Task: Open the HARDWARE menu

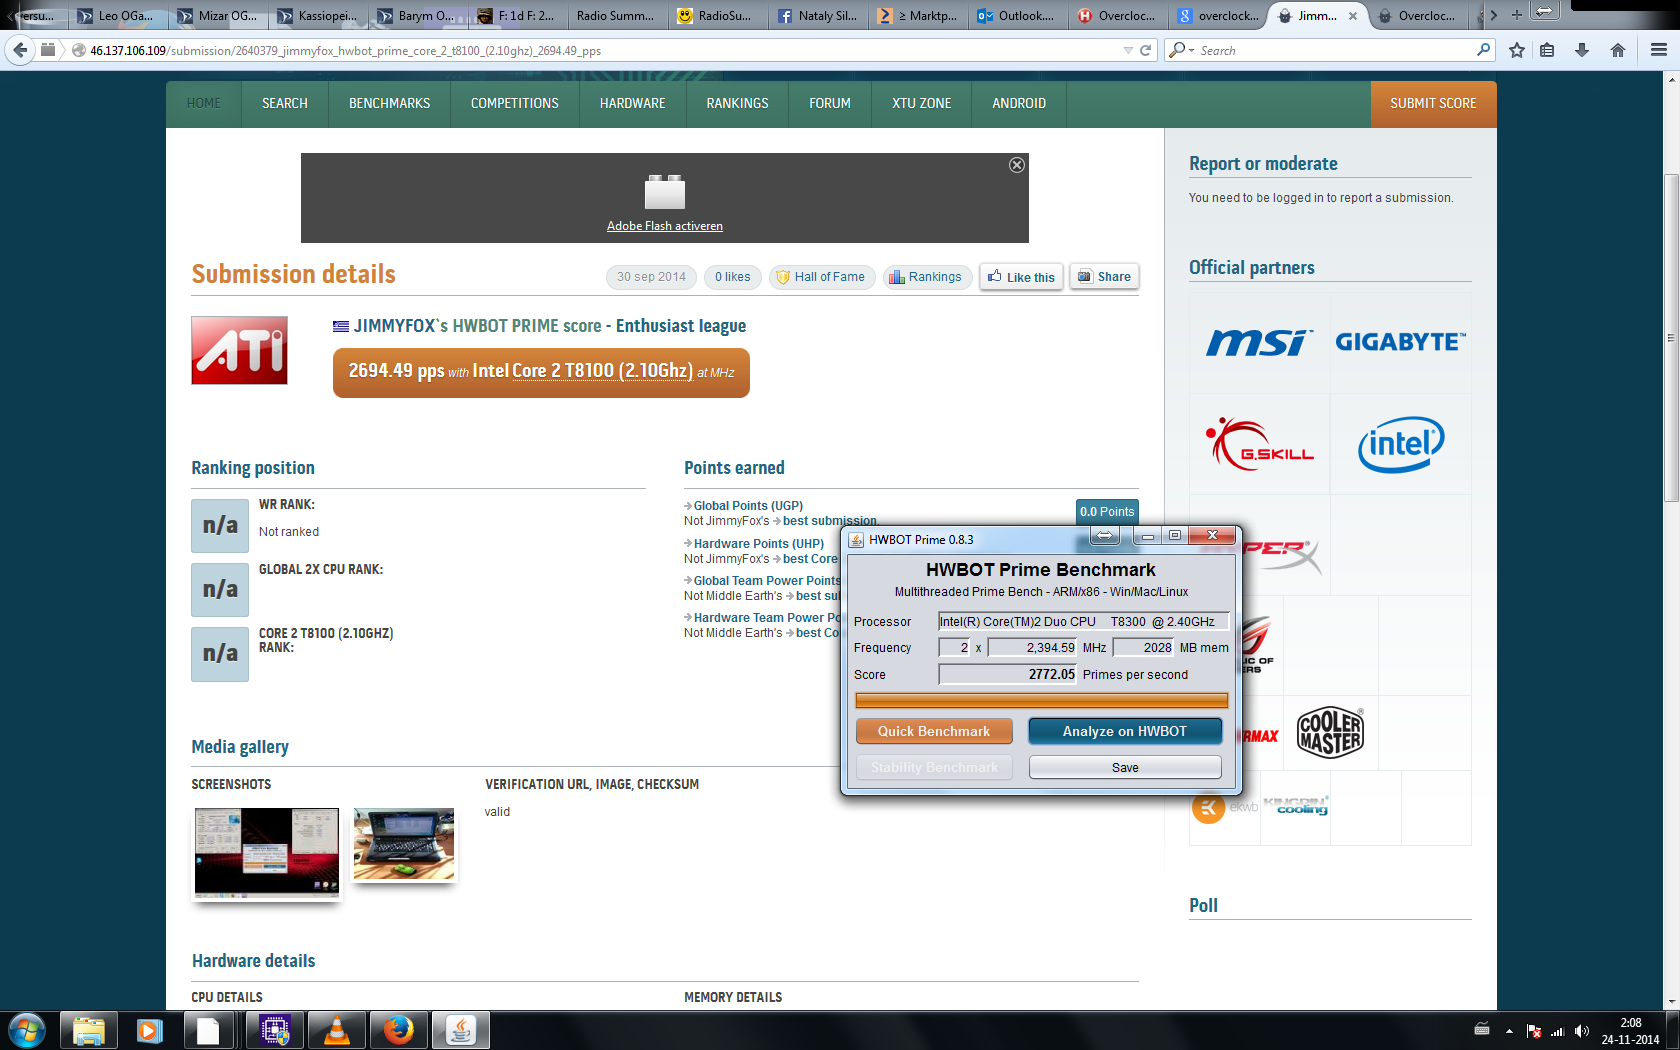Action: [x=633, y=104]
